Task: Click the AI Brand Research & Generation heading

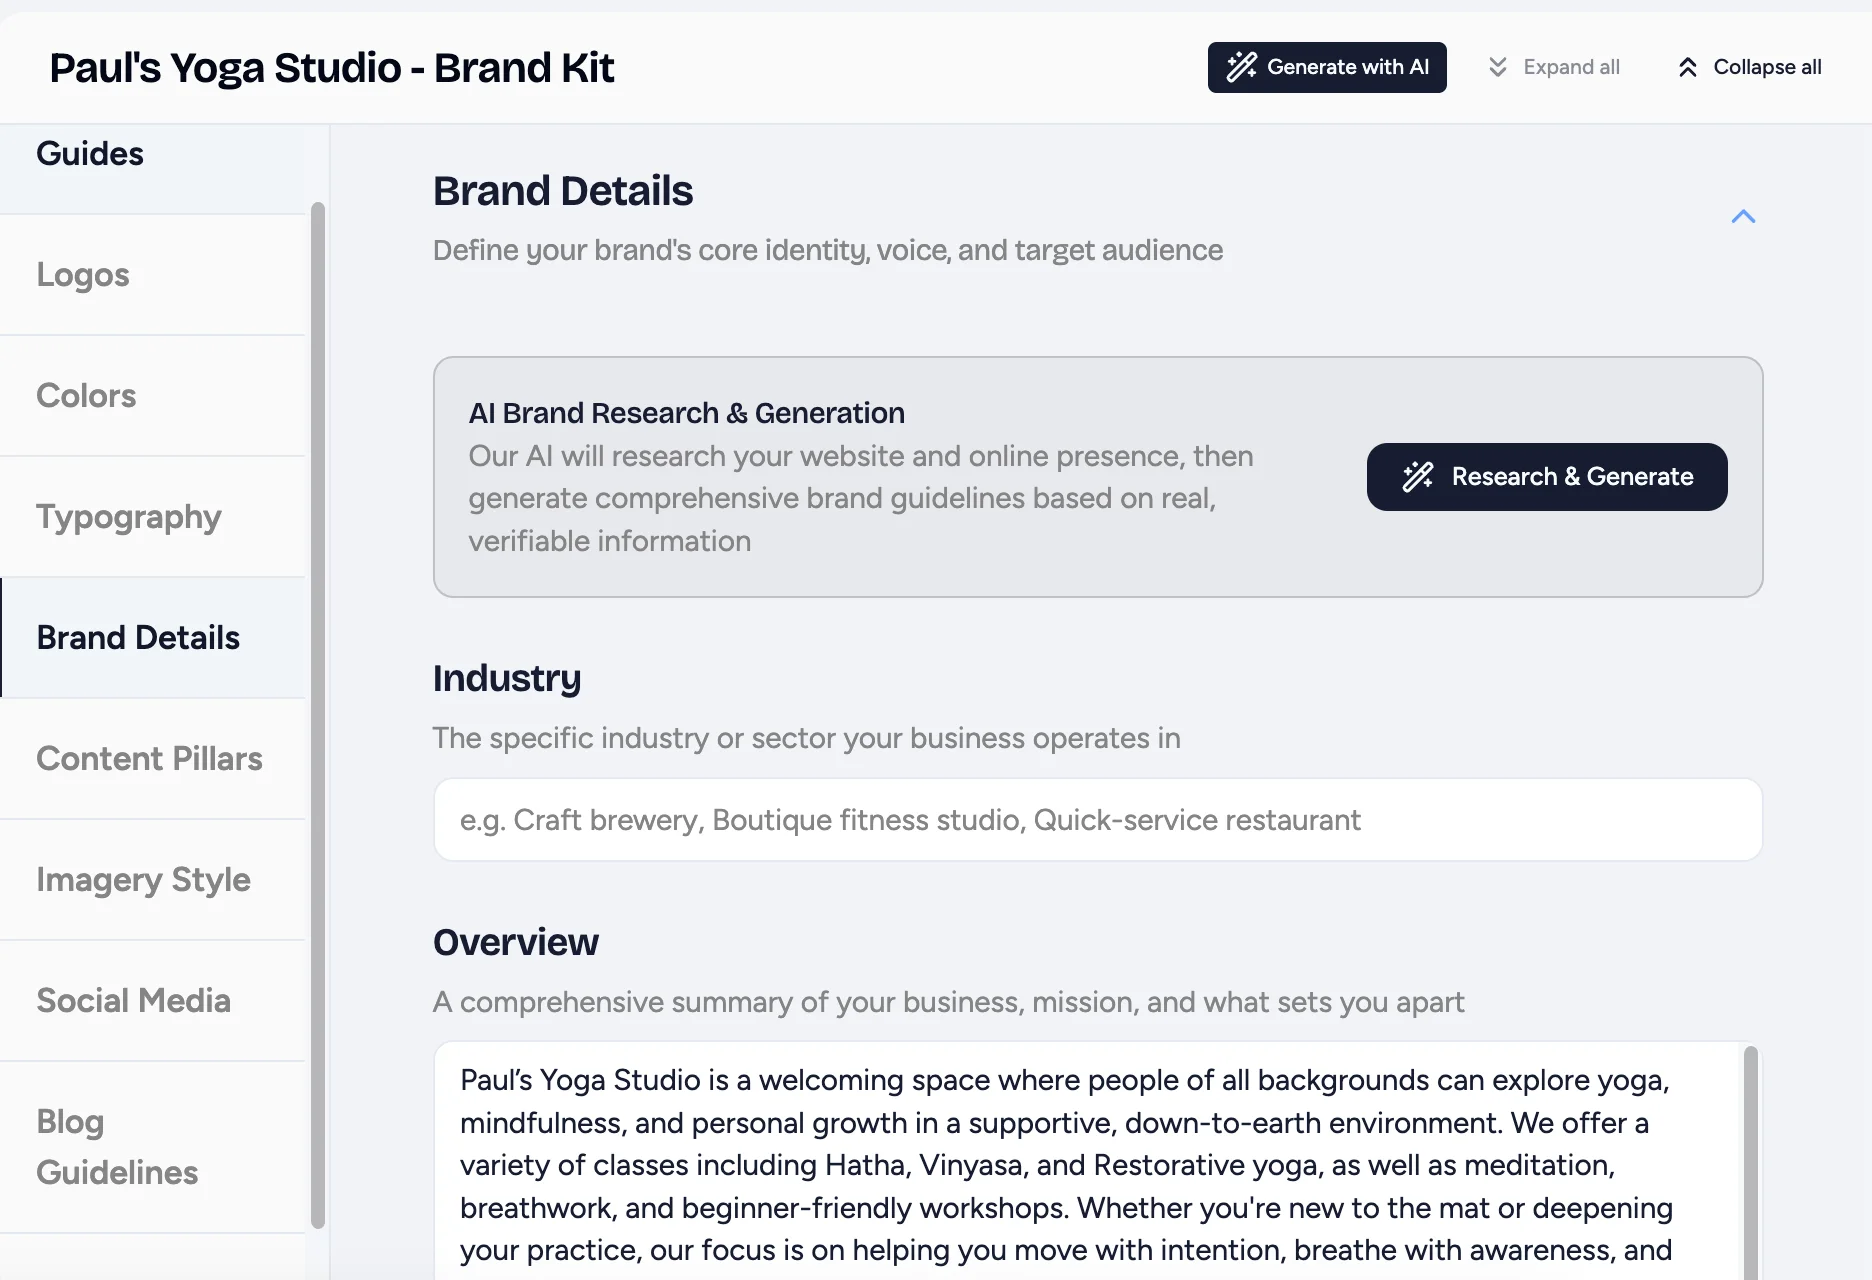Action: pos(687,413)
